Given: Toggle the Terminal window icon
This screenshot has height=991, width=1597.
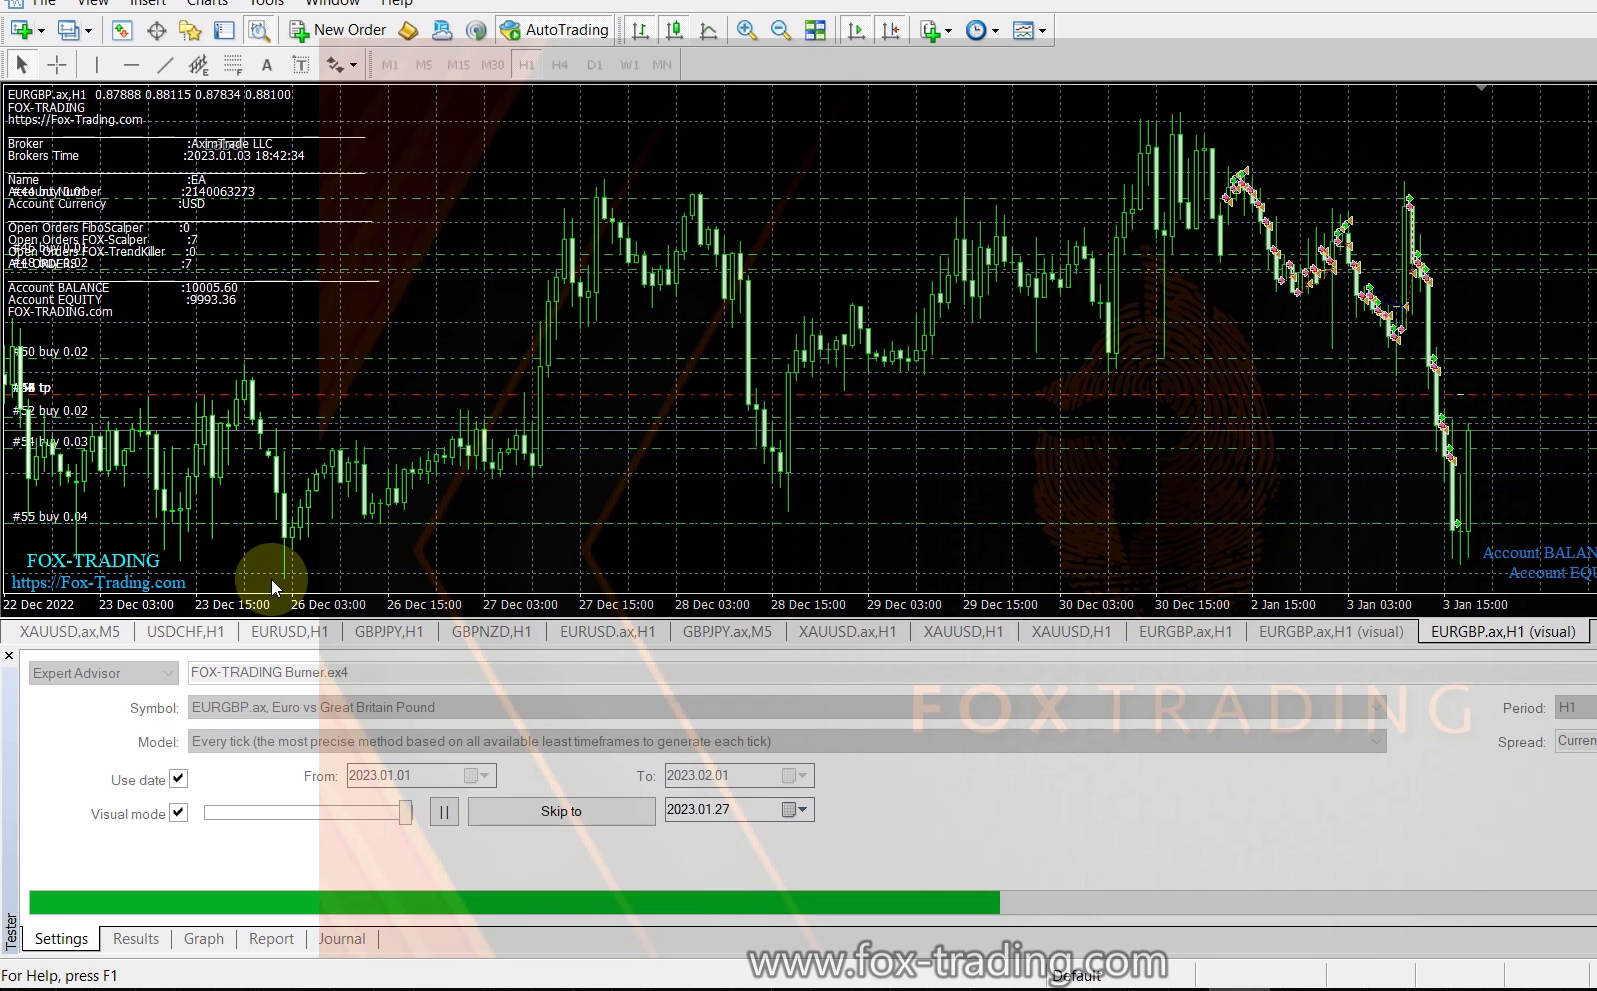Looking at the screenshot, I should [224, 30].
